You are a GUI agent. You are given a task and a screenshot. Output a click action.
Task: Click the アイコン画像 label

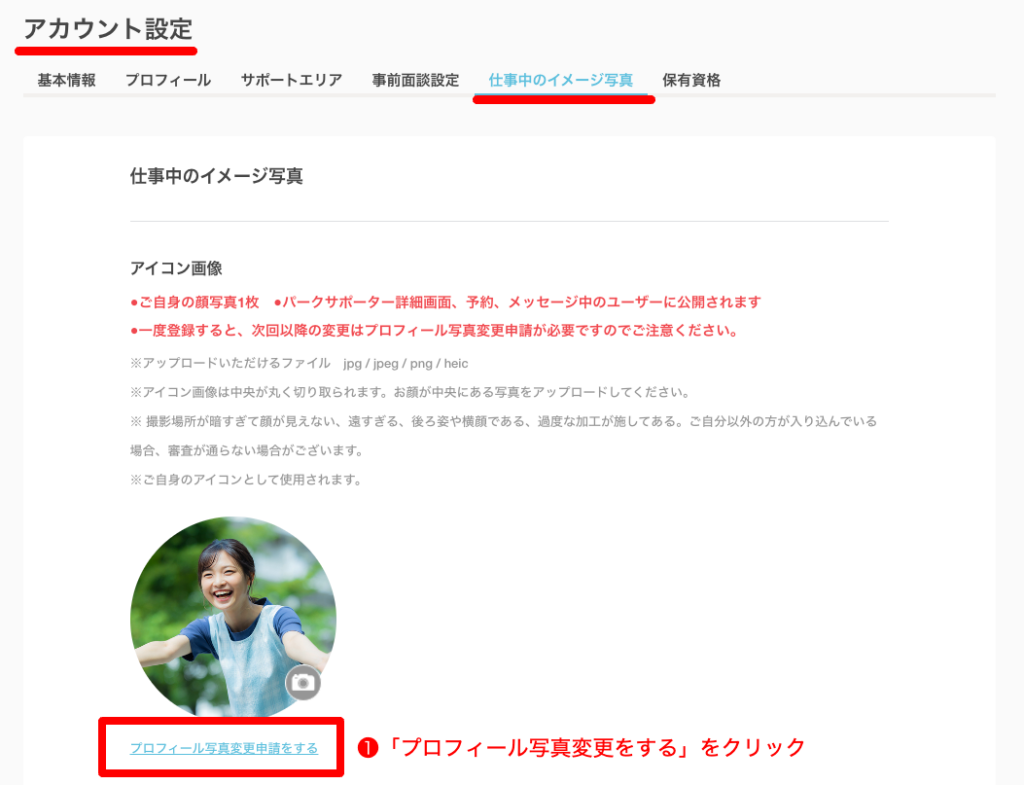(x=176, y=268)
